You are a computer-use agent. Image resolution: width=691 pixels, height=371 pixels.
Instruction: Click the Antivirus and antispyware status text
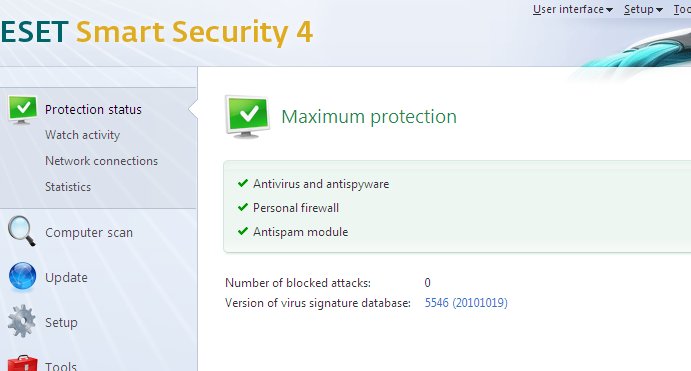click(x=321, y=184)
